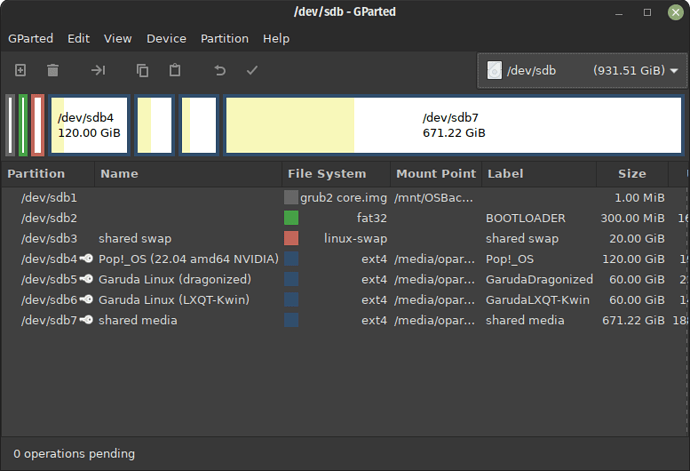690x471 pixels.
Task: Sort by the Partition column header
Action: point(48,174)
